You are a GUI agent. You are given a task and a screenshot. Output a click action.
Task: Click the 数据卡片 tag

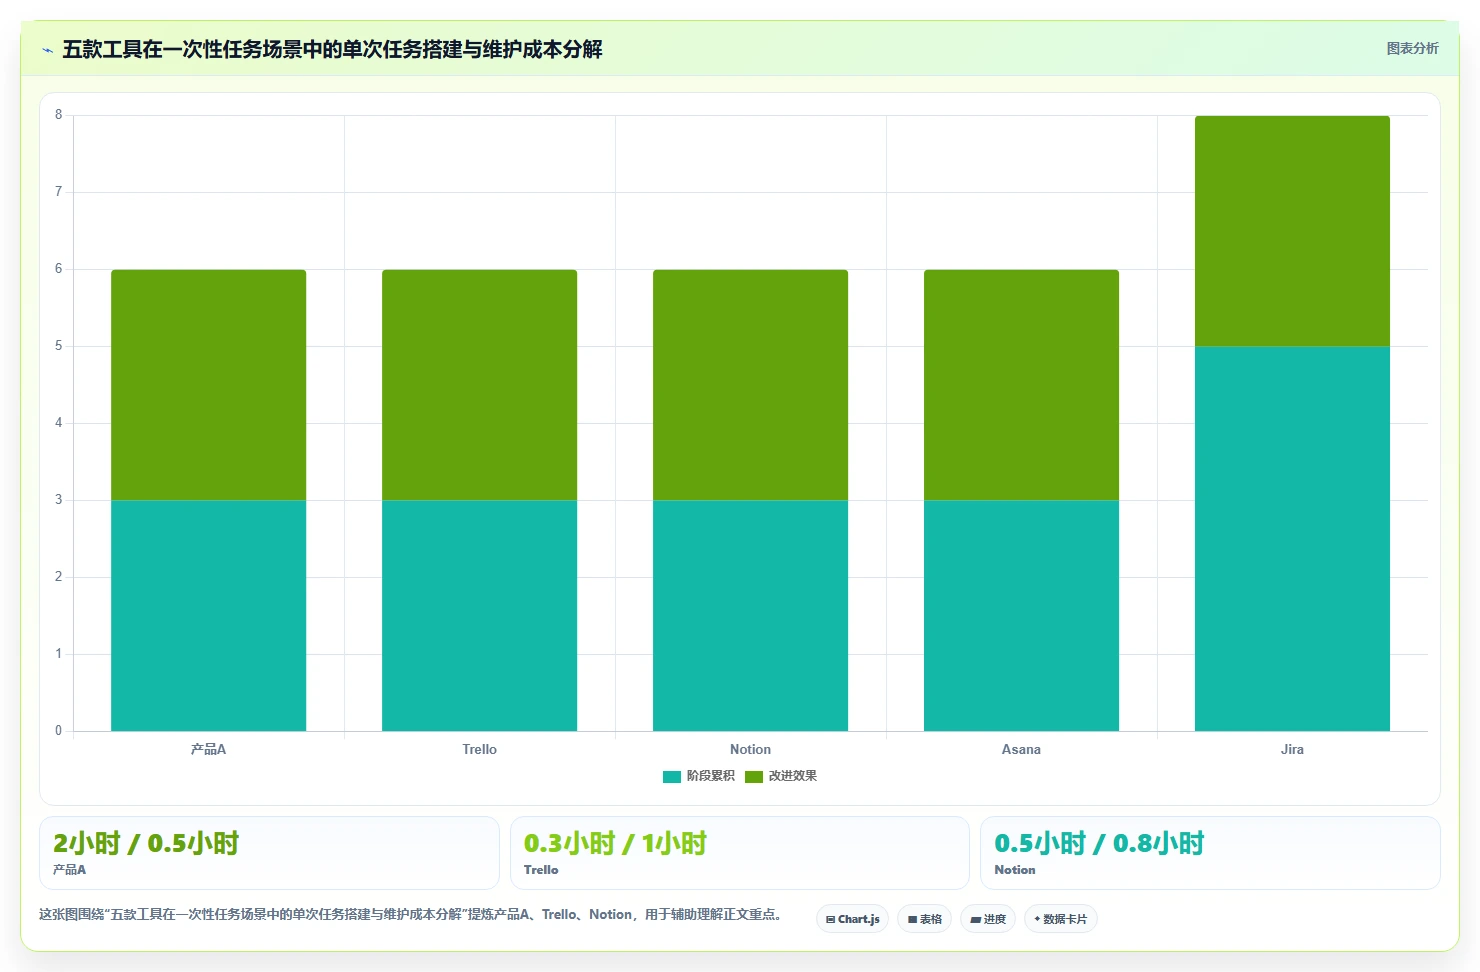pos(1060,919)
